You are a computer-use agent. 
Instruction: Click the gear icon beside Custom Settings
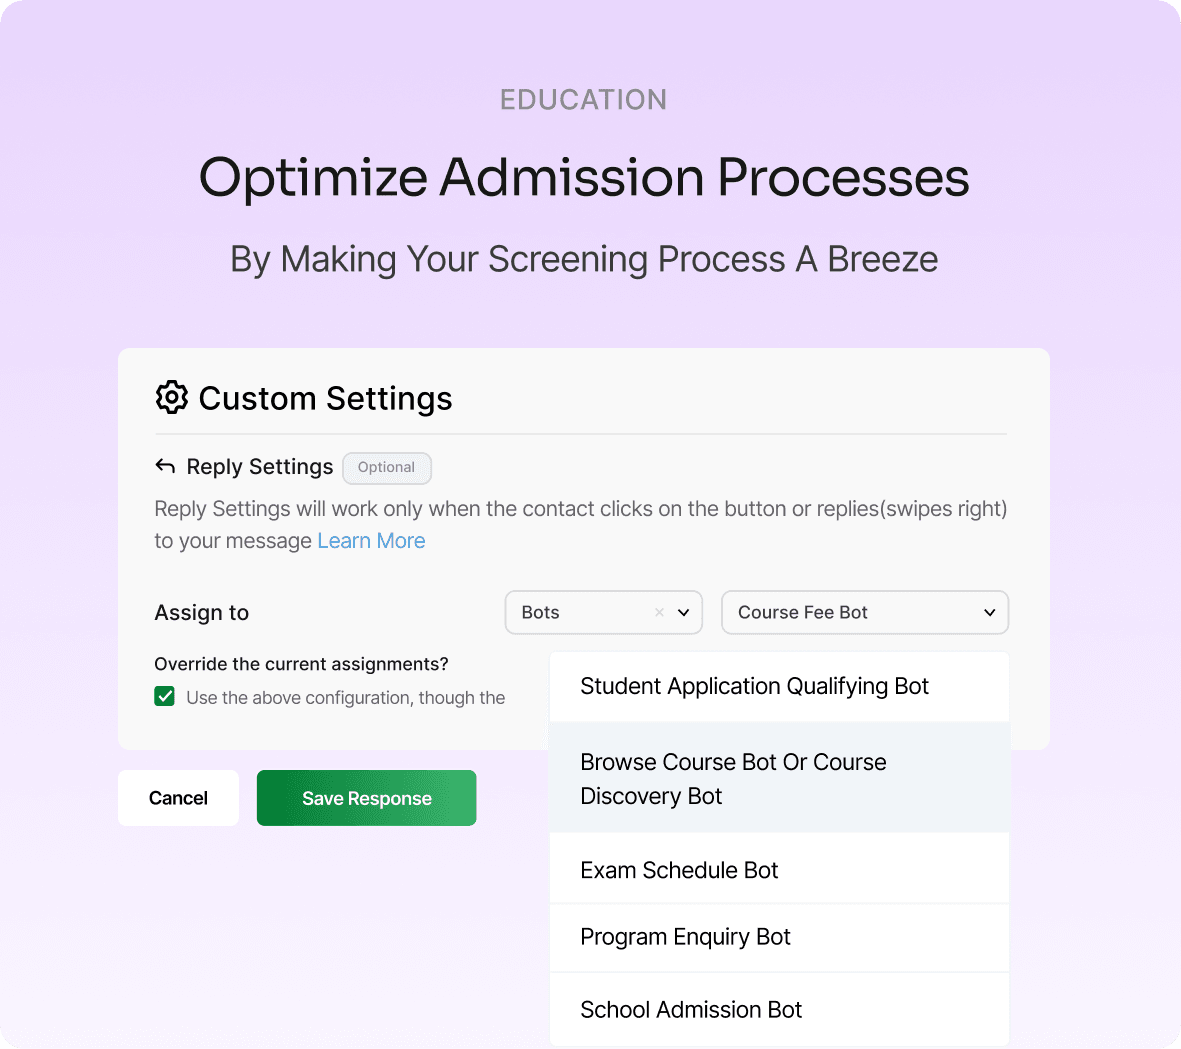coord(171,397)
